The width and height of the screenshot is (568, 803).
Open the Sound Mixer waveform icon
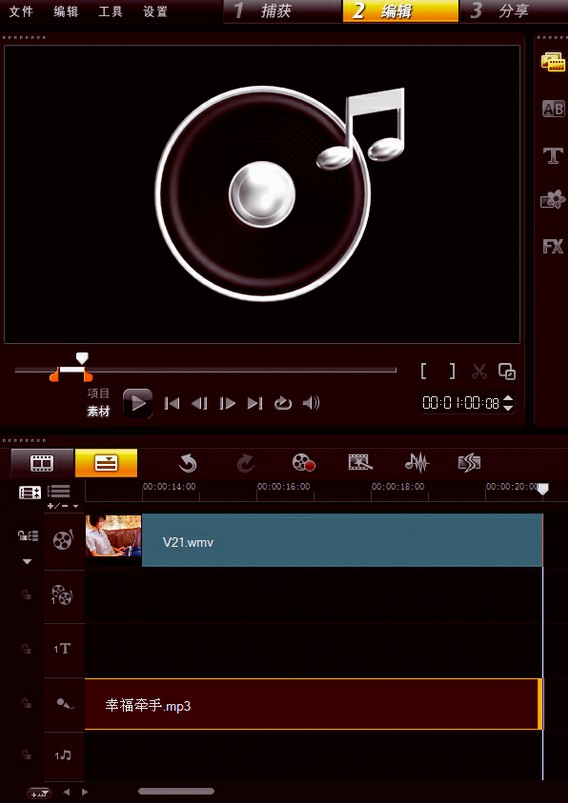tap(417, 463)
